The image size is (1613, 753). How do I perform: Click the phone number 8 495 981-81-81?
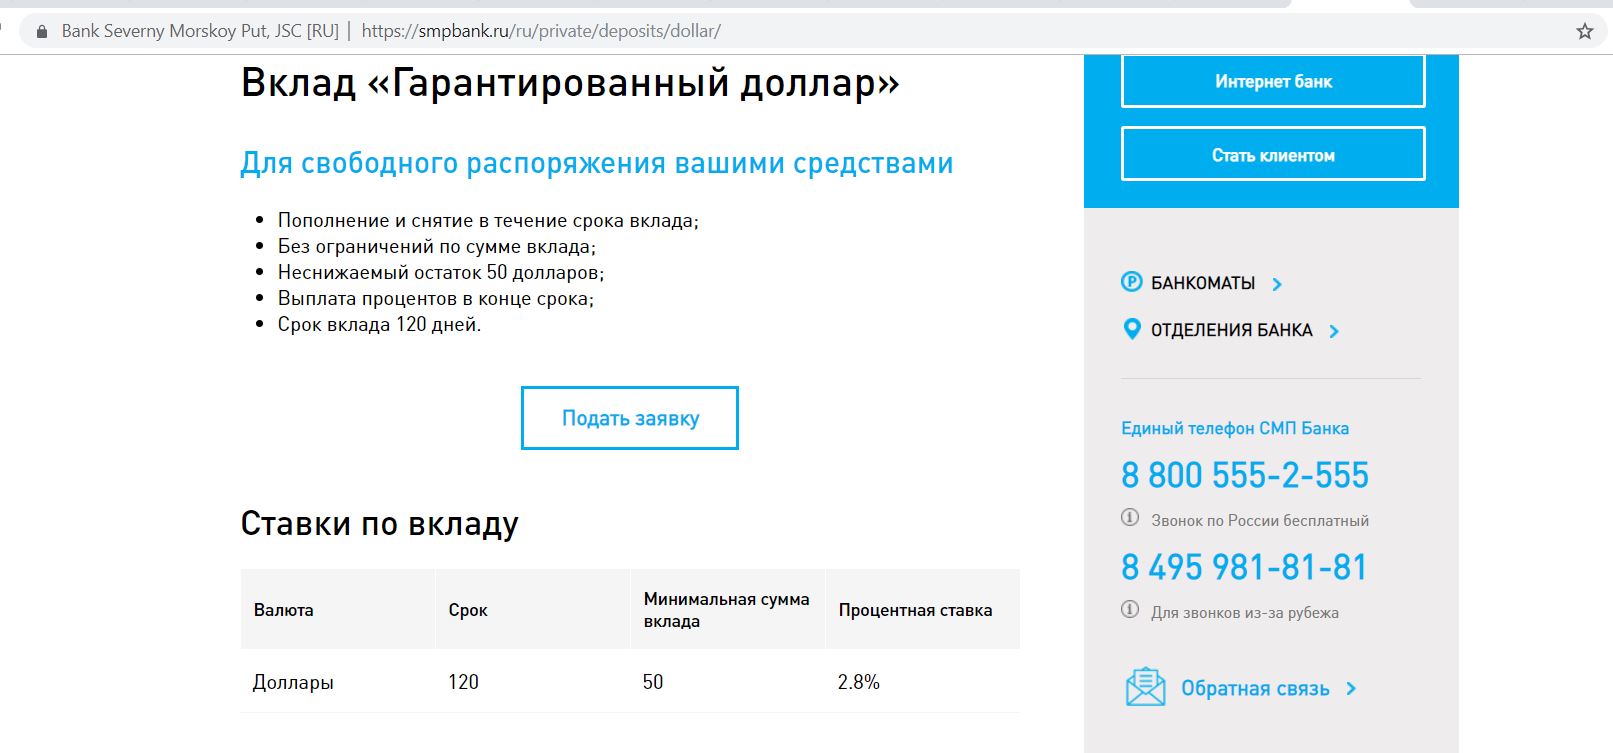1244,567
